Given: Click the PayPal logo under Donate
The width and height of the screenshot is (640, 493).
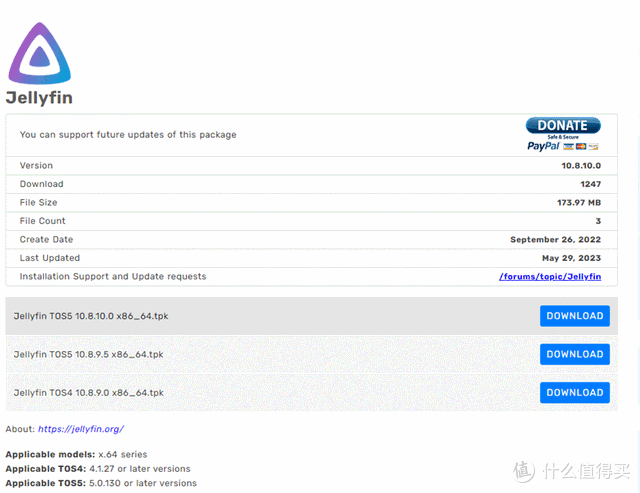Looking at the screenshot, I should pyautogui.click(x=544, y=146).
